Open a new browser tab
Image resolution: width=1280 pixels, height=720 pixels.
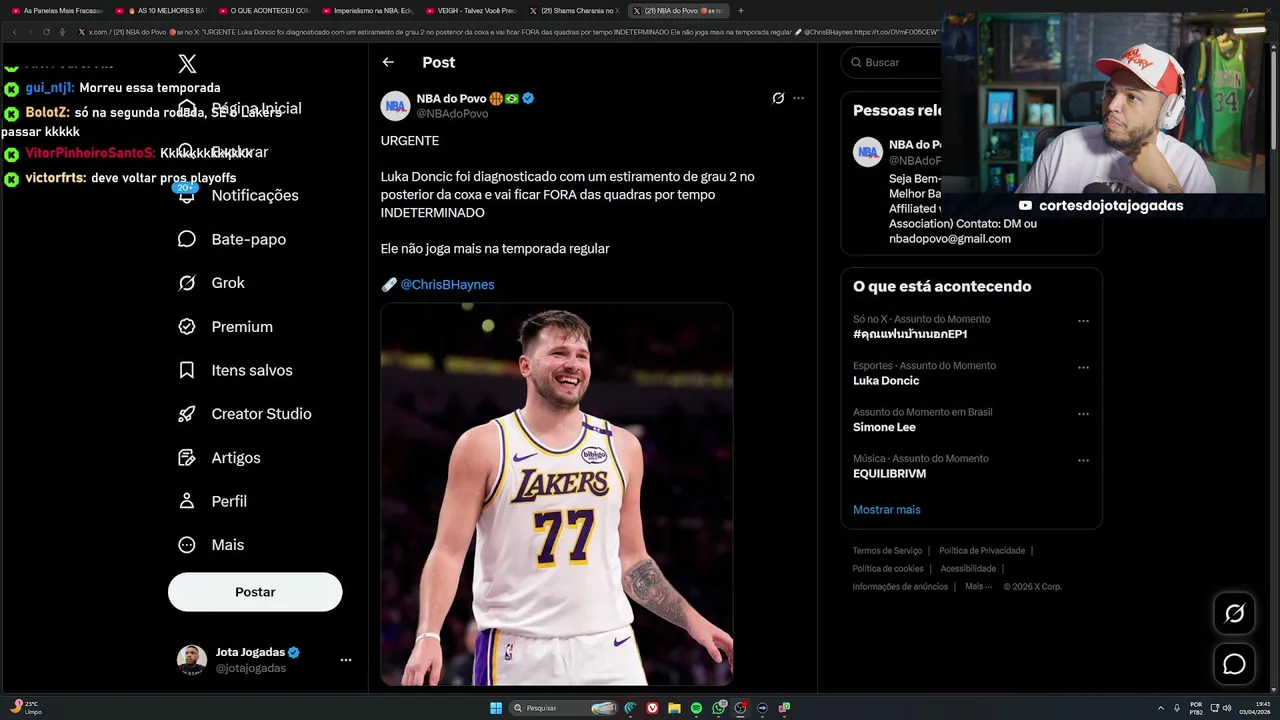pos(740,10)
